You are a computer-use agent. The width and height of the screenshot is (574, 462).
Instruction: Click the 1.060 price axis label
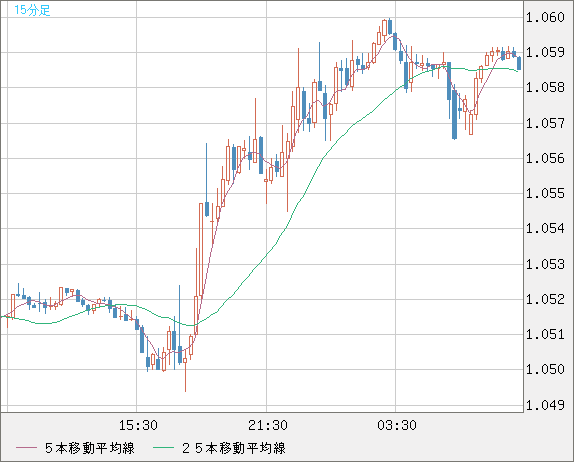click(x=545, y=17)
